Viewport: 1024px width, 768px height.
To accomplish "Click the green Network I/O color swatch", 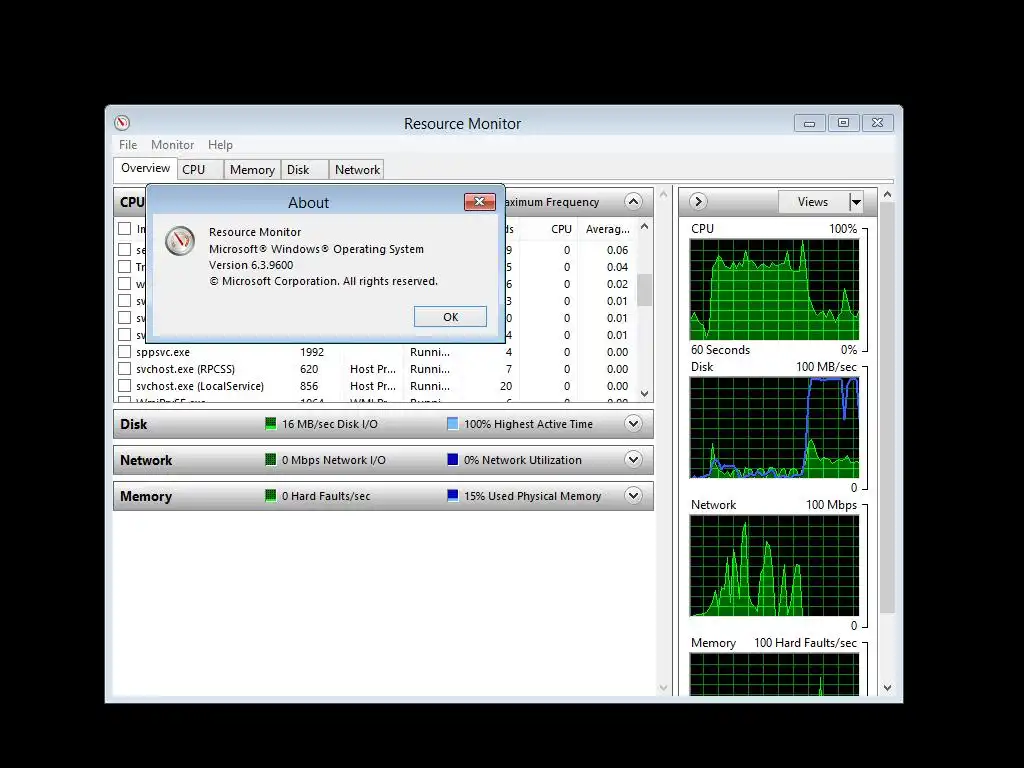I will click(x=270, y=460).
